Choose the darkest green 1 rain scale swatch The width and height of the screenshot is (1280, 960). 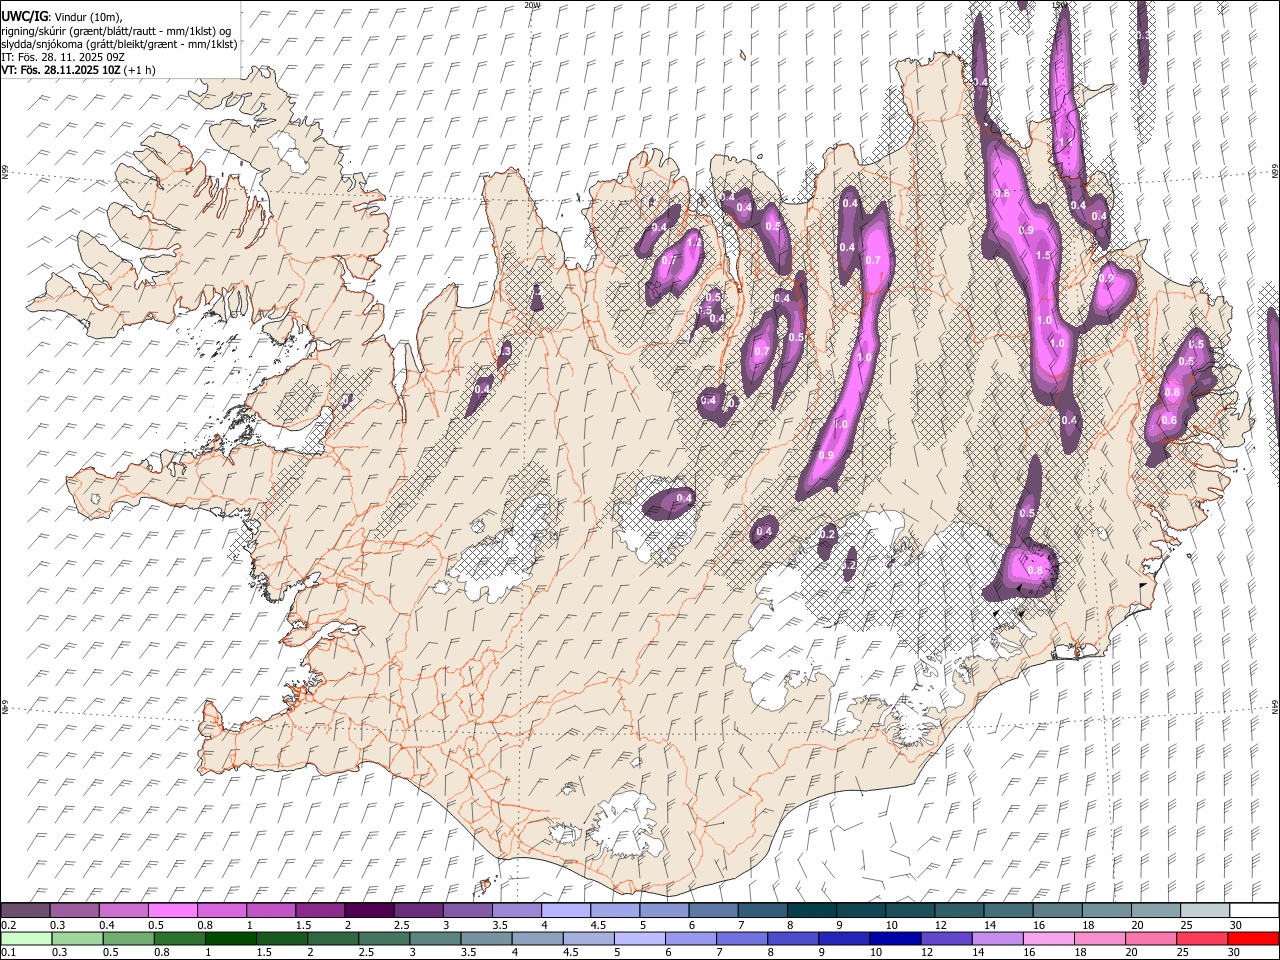pyautogui.click(x=230, y=938)
